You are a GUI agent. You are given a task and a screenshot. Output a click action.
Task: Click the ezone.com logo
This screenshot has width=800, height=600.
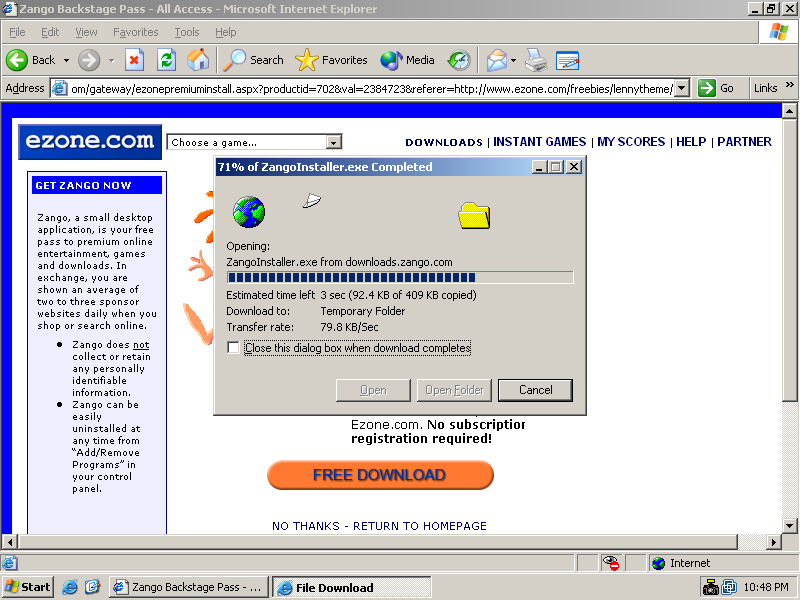point(90,142)
